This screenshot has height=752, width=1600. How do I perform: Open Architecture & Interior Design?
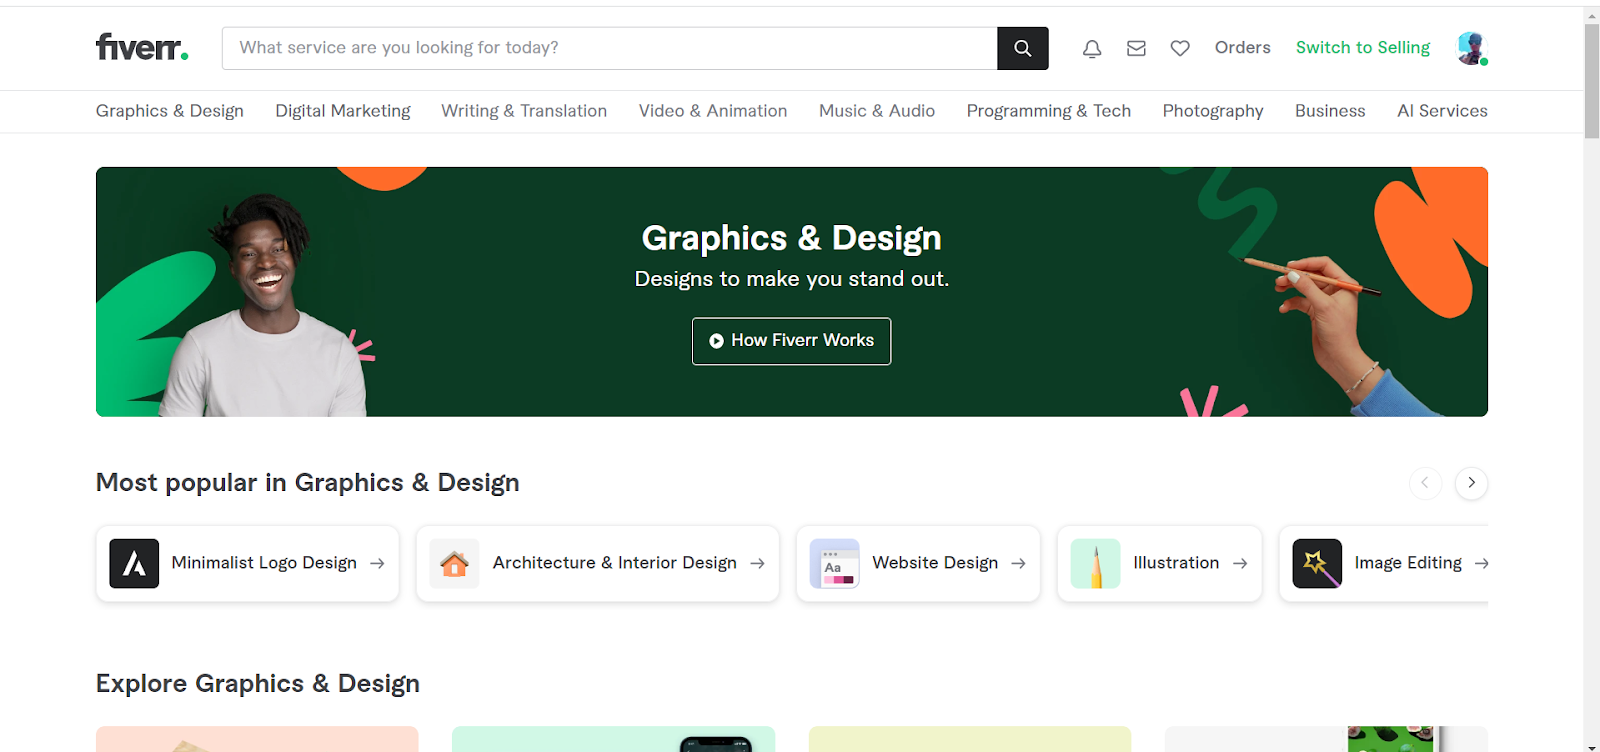597,563
